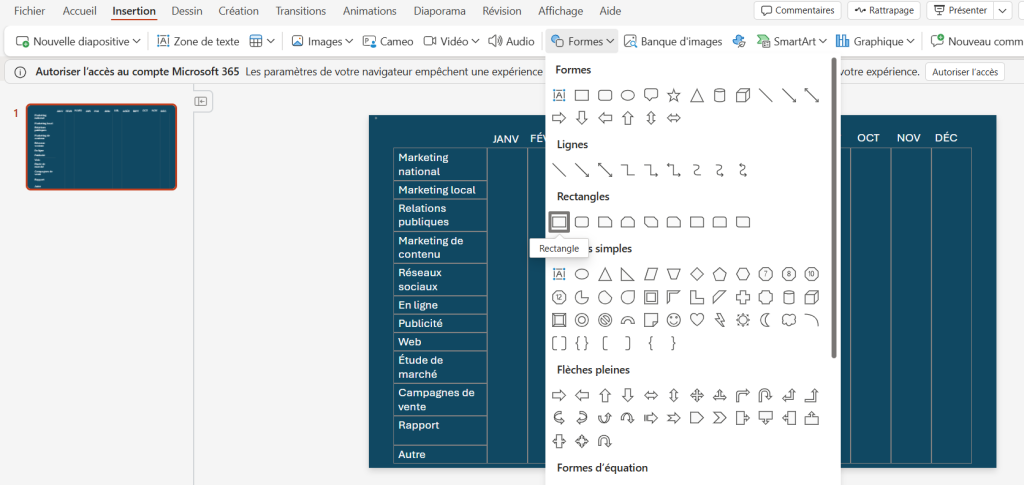
Task: Insert Audio from the toolbar
Action: 511,41
